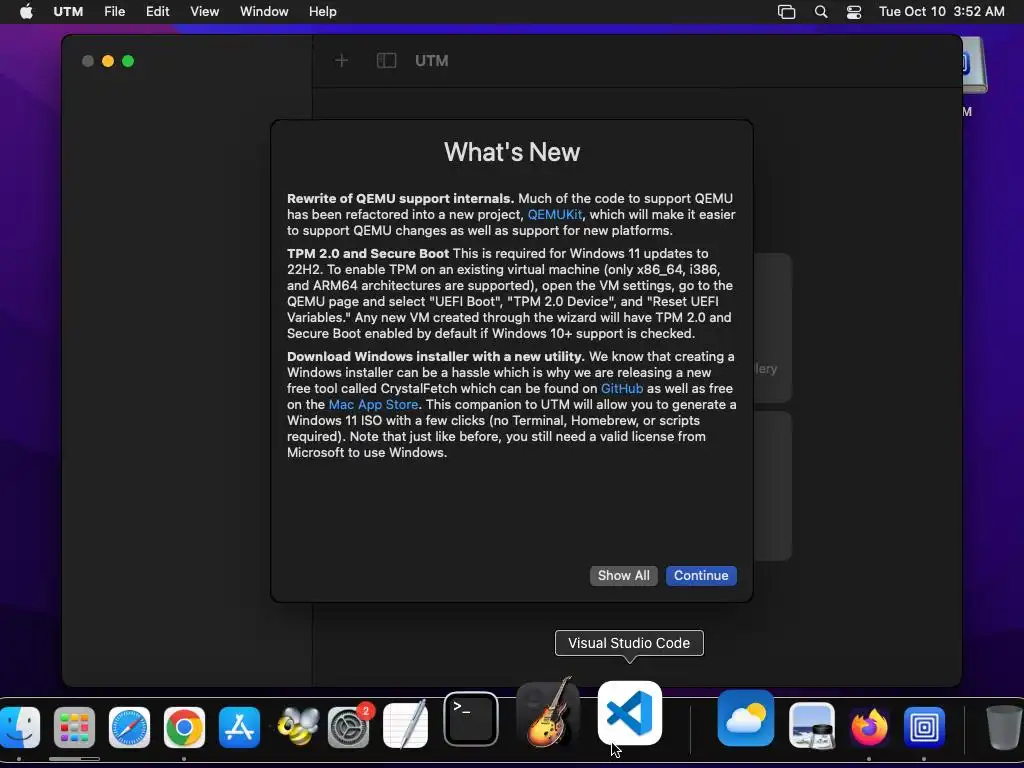
Task: Click "TPM 2.0 and Secure Boot" heading text
Action: point(368,253)
